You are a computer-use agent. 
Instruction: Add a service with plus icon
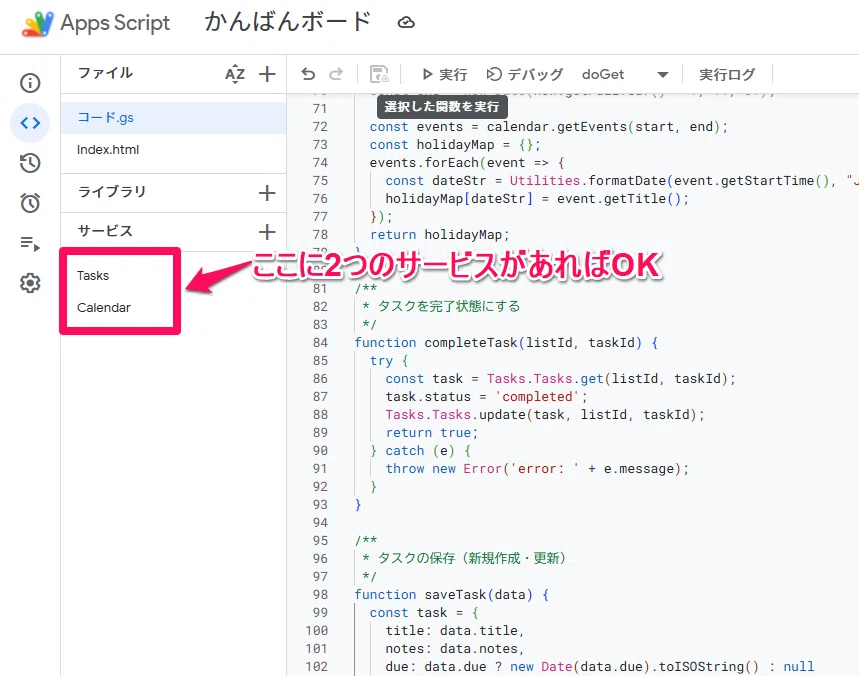[x=267, y=232]
